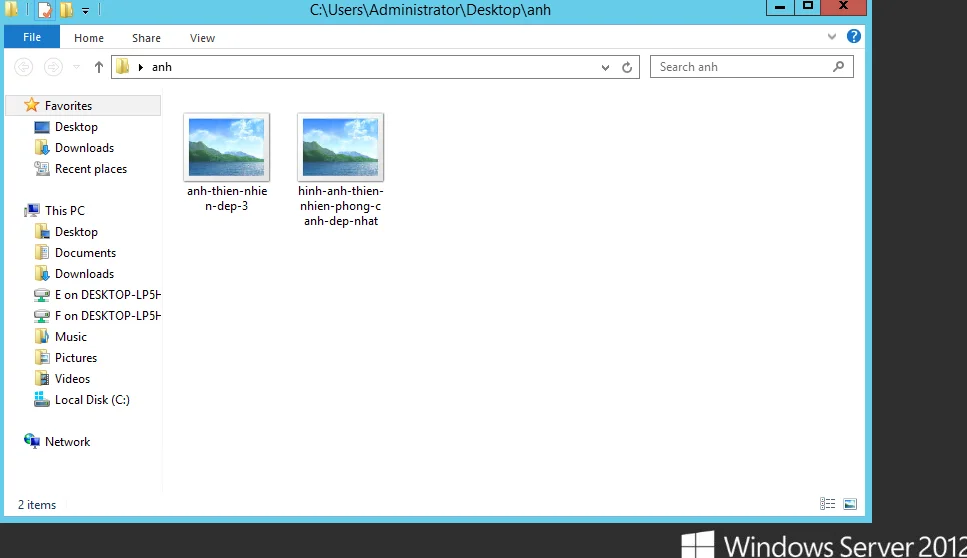Viewport: 967px width, 558px height.
Task: Switch to details view using status bar icon
Action: coord(827,504)
